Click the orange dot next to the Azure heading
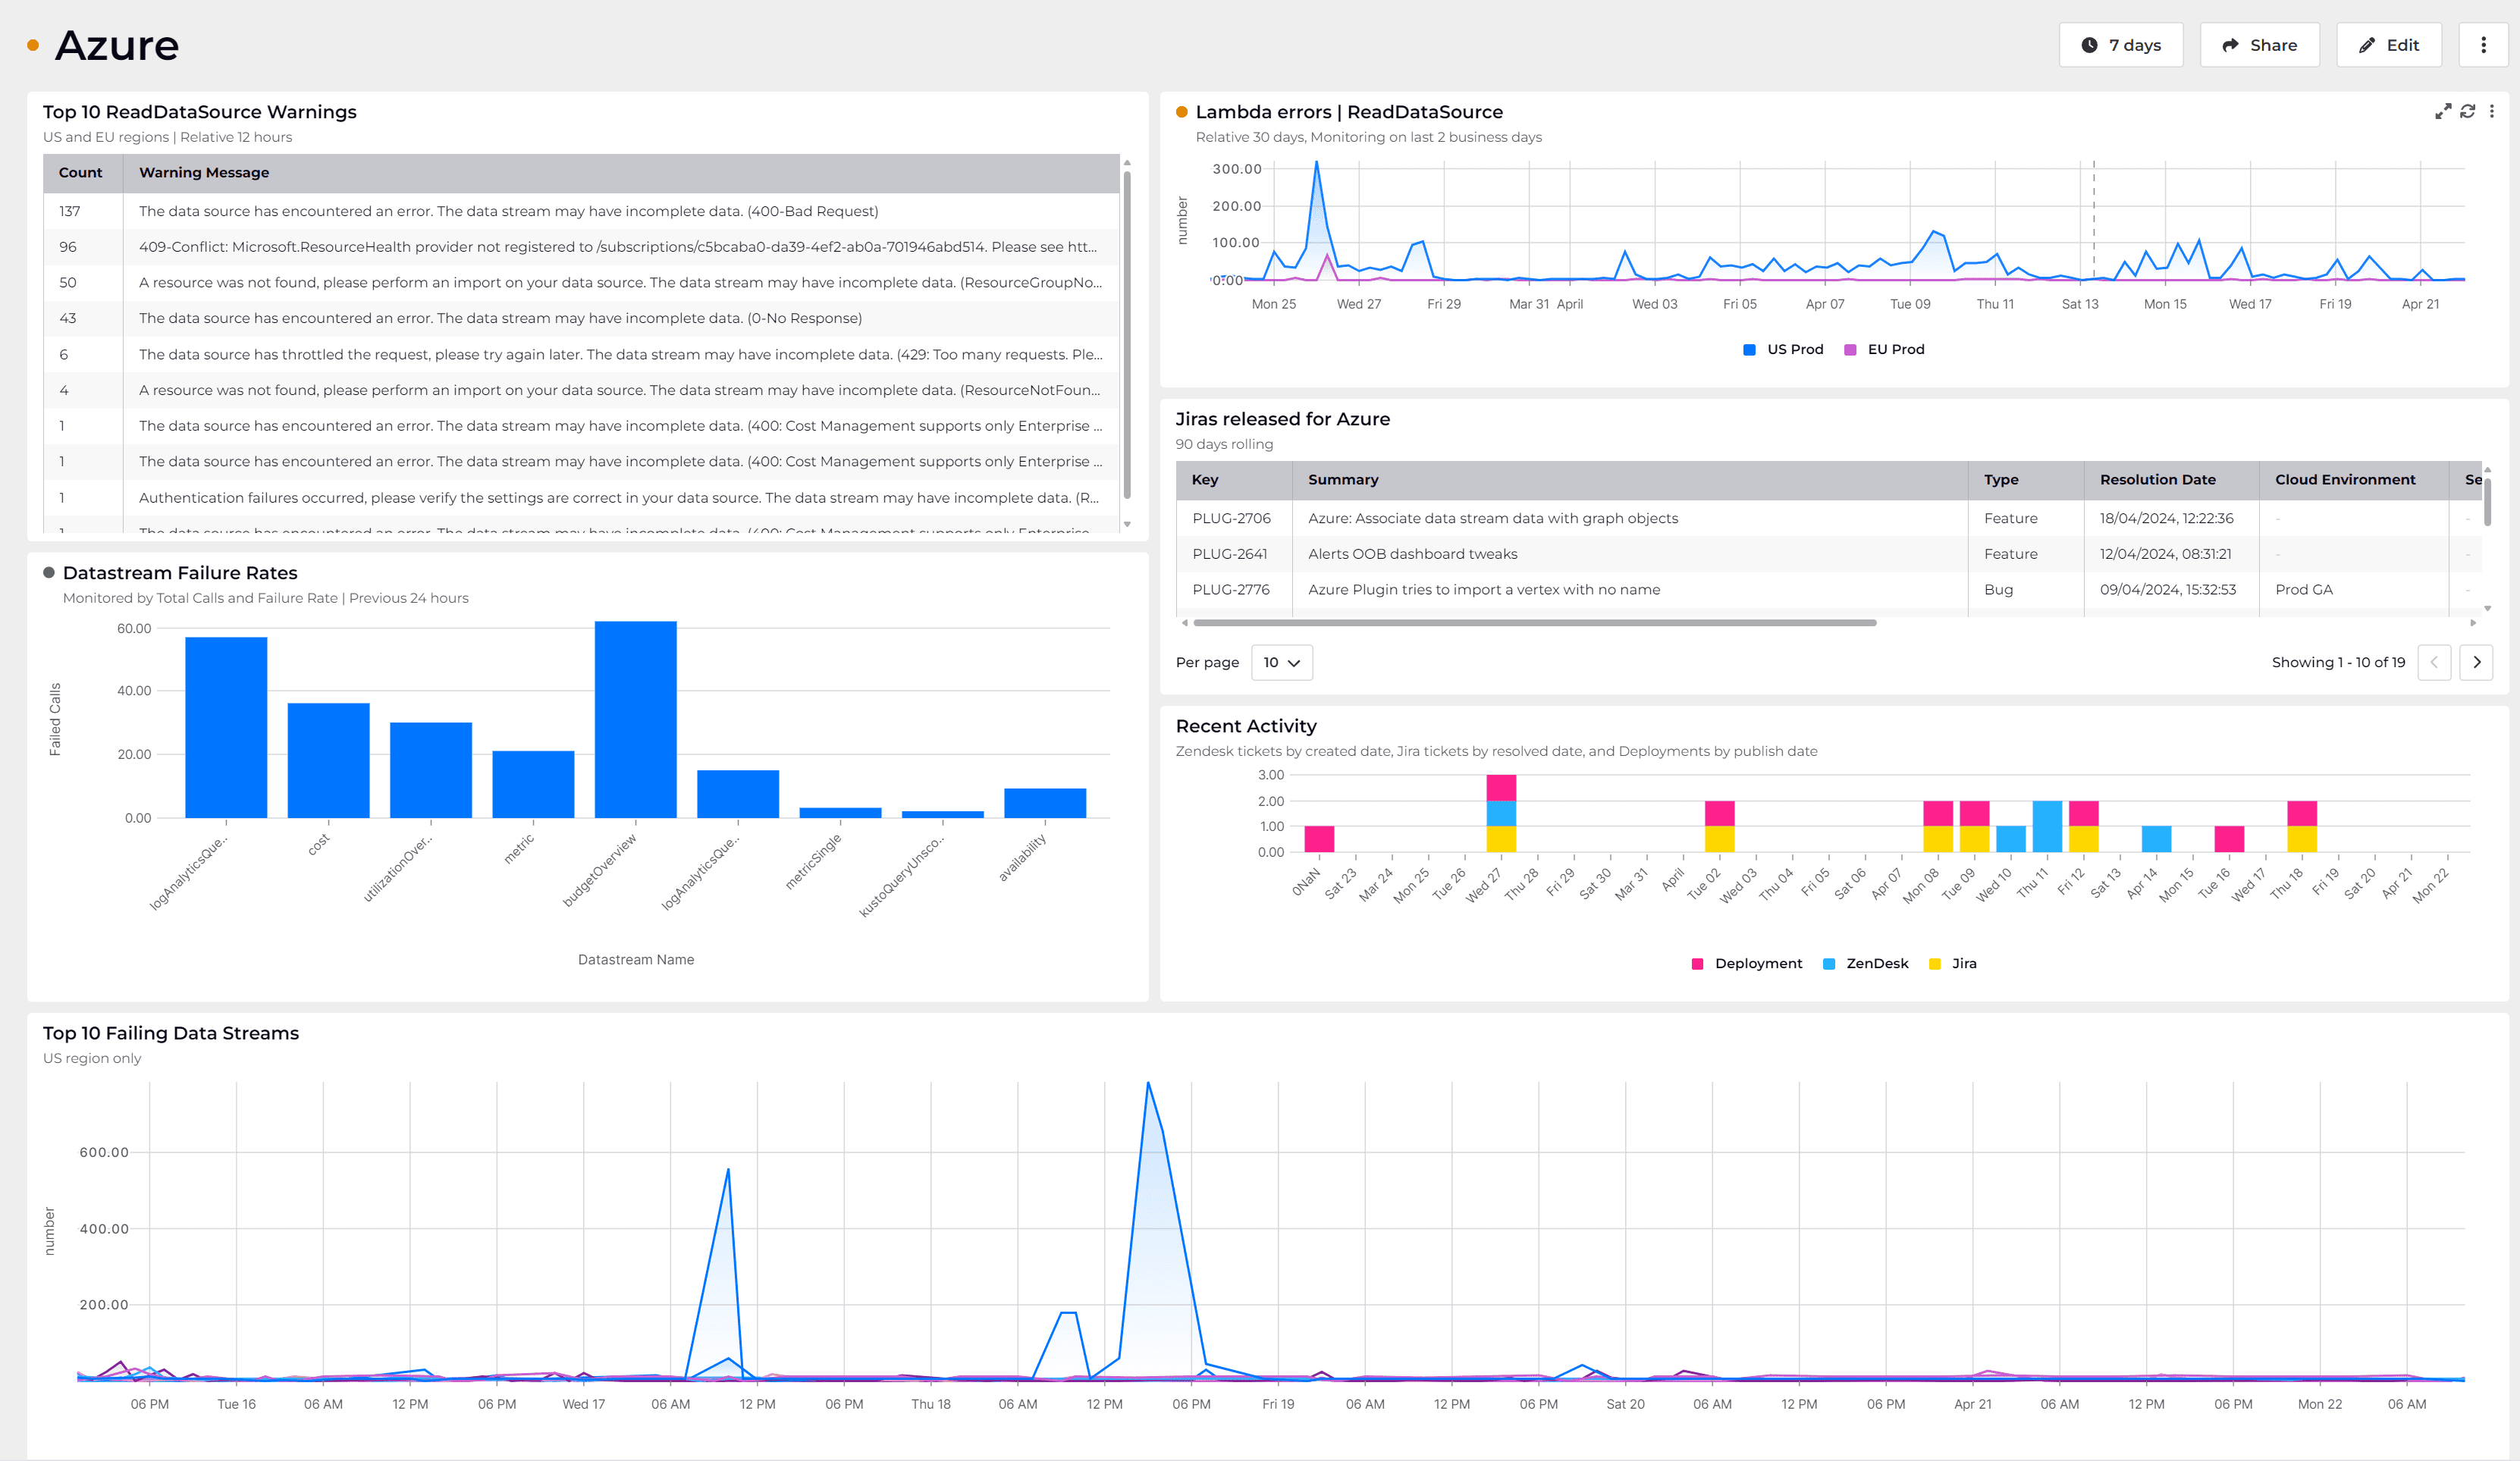Image resolution: width=2520 pixels, height=1461 pixels. click(x=33, y=46)
